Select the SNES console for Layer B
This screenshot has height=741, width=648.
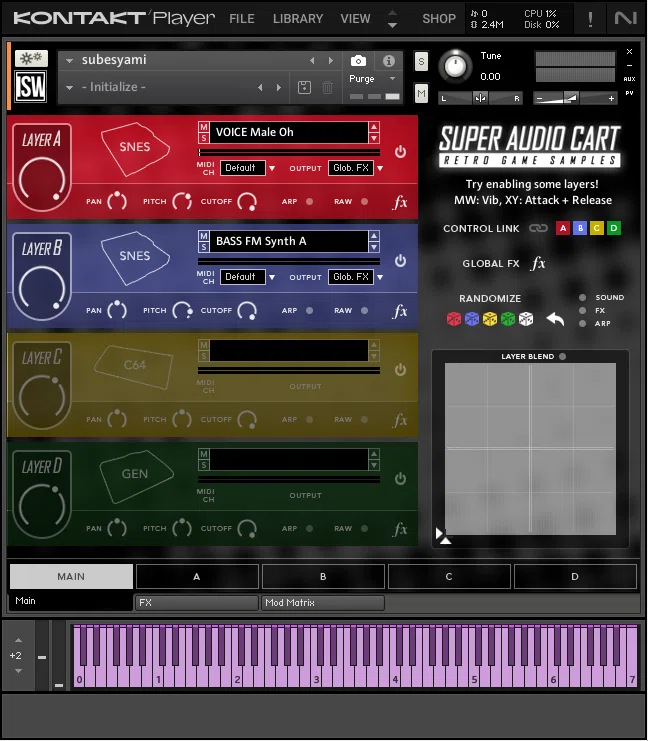click(135, 257)
